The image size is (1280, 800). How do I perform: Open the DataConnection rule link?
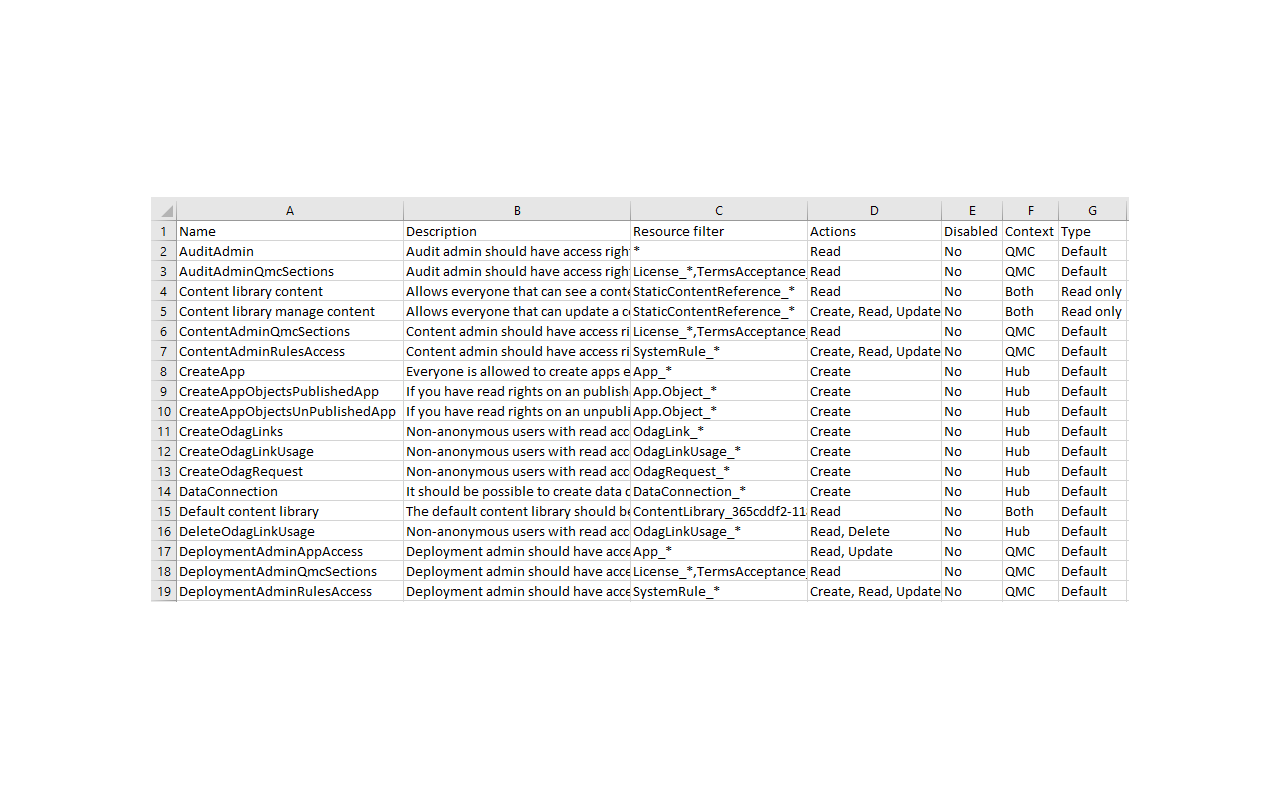pos(228,491)
